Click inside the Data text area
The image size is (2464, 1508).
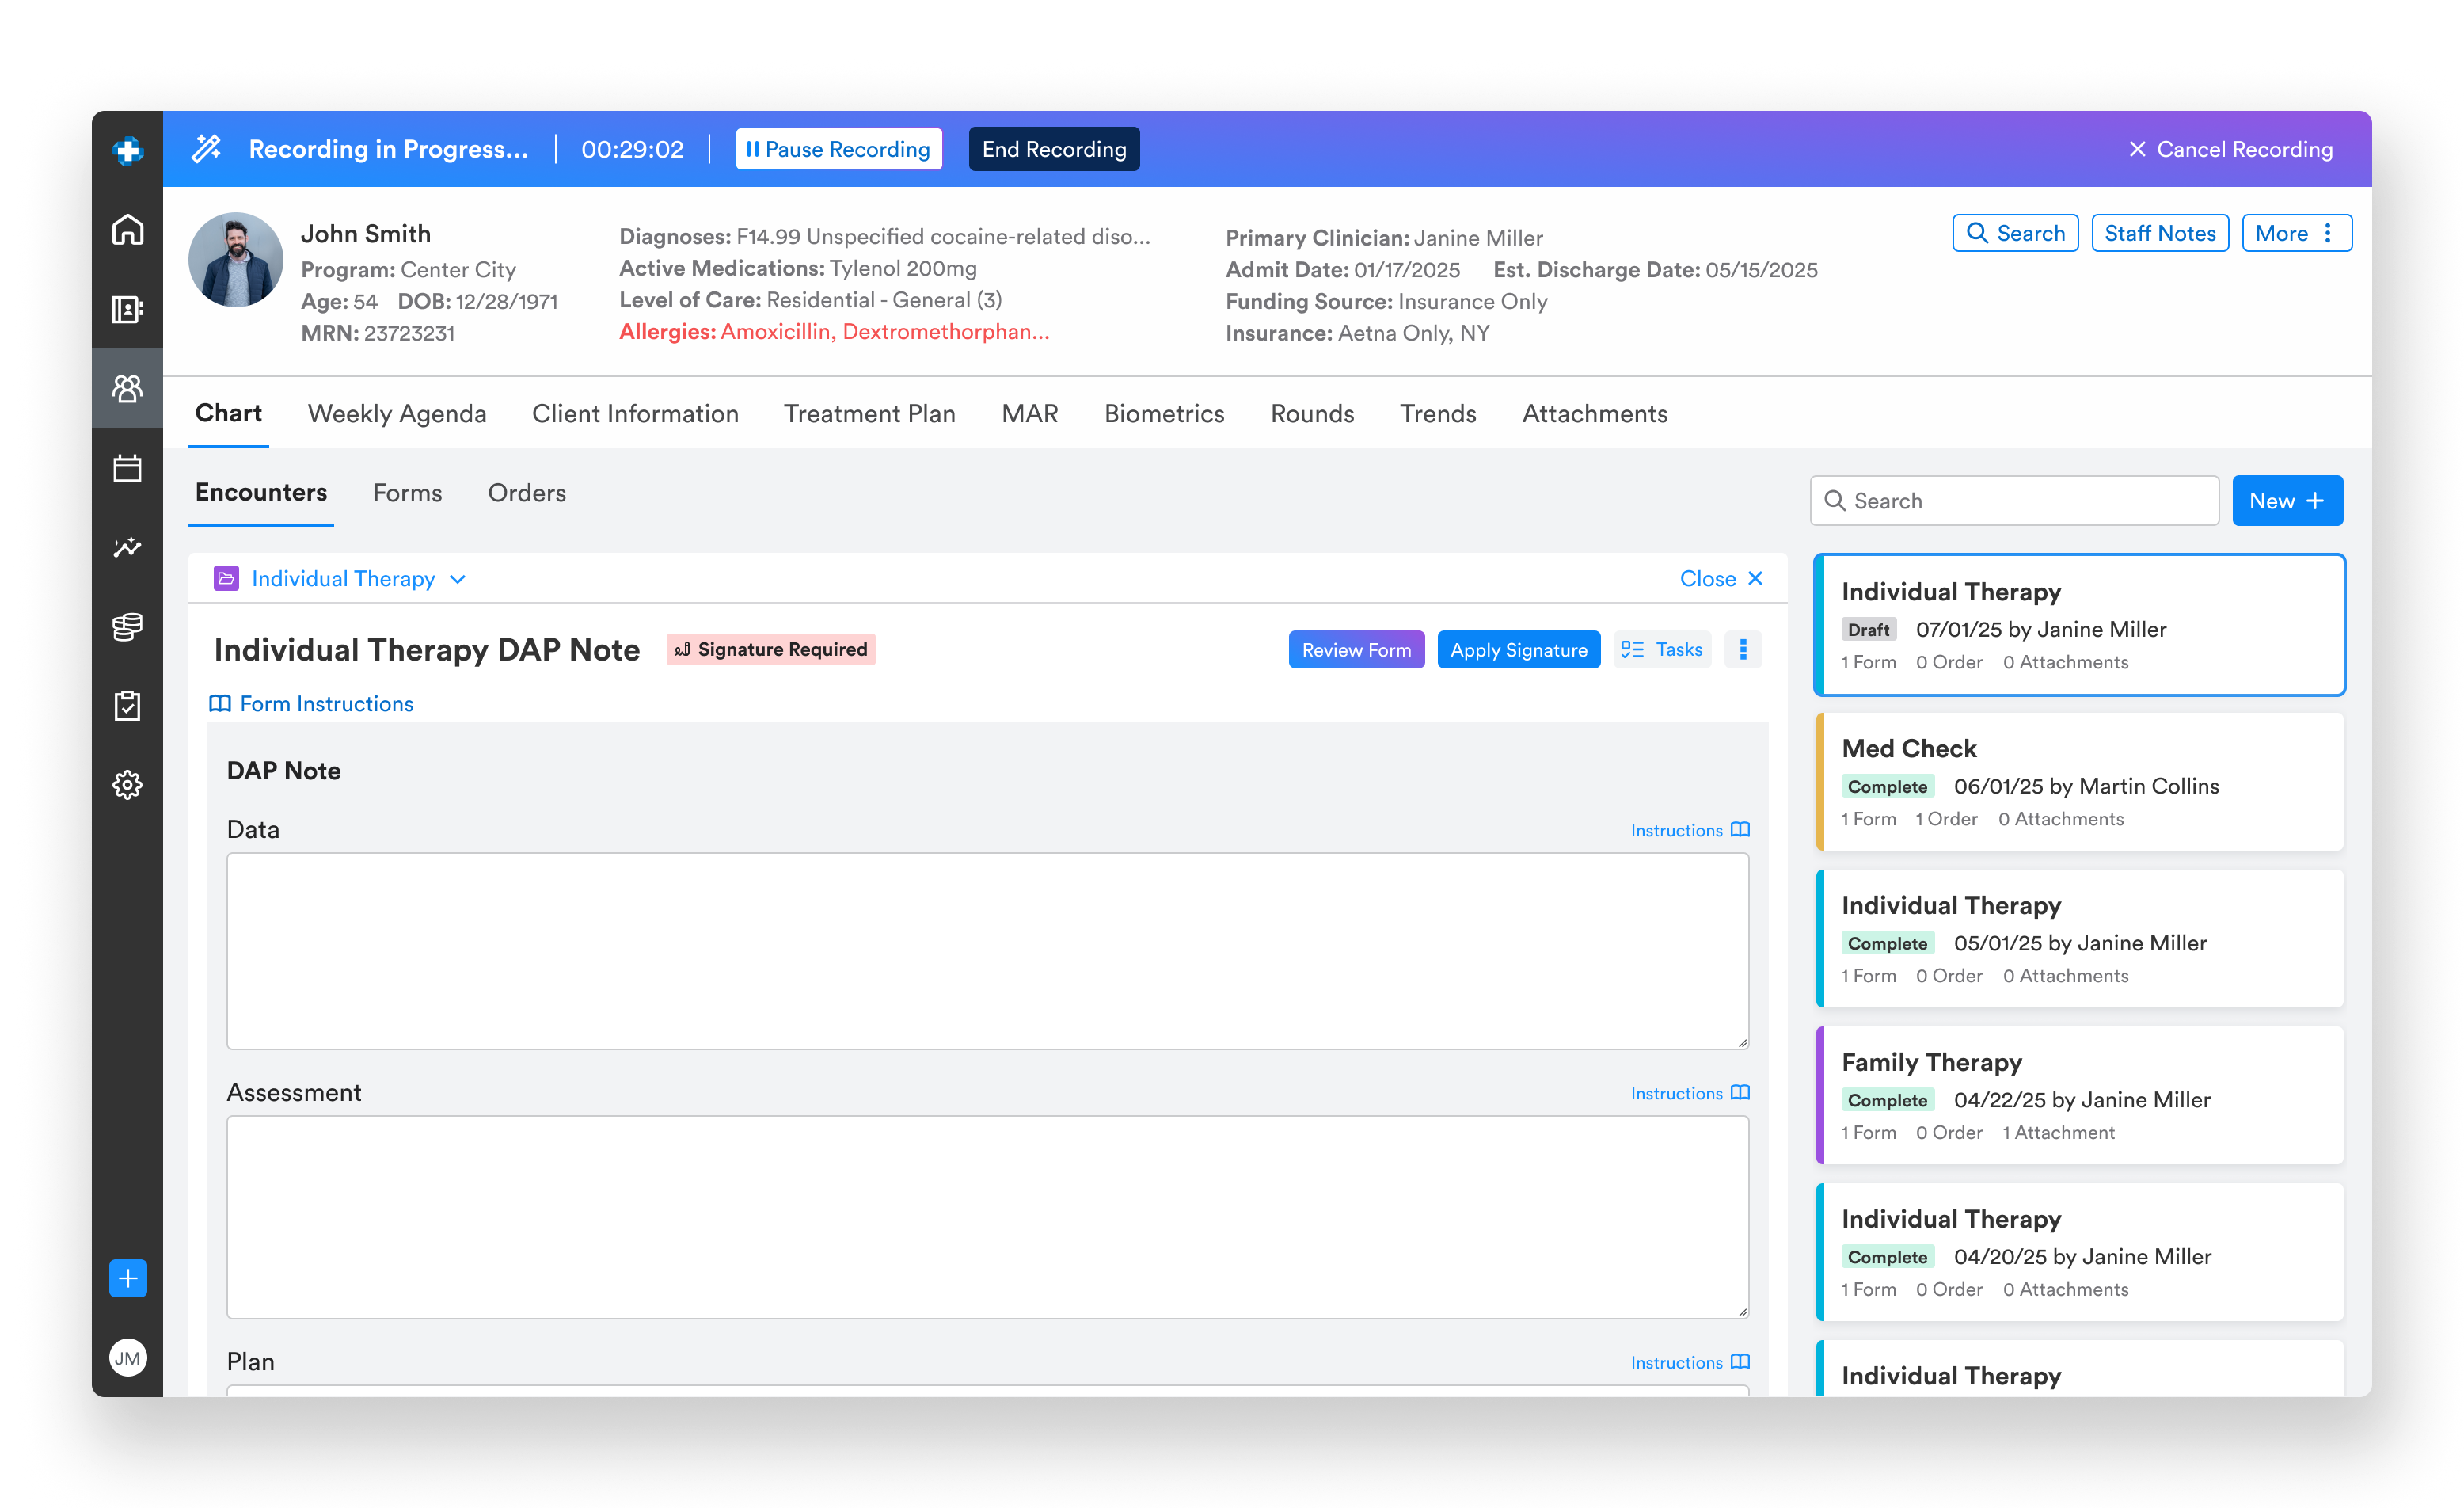click(987, 950)
